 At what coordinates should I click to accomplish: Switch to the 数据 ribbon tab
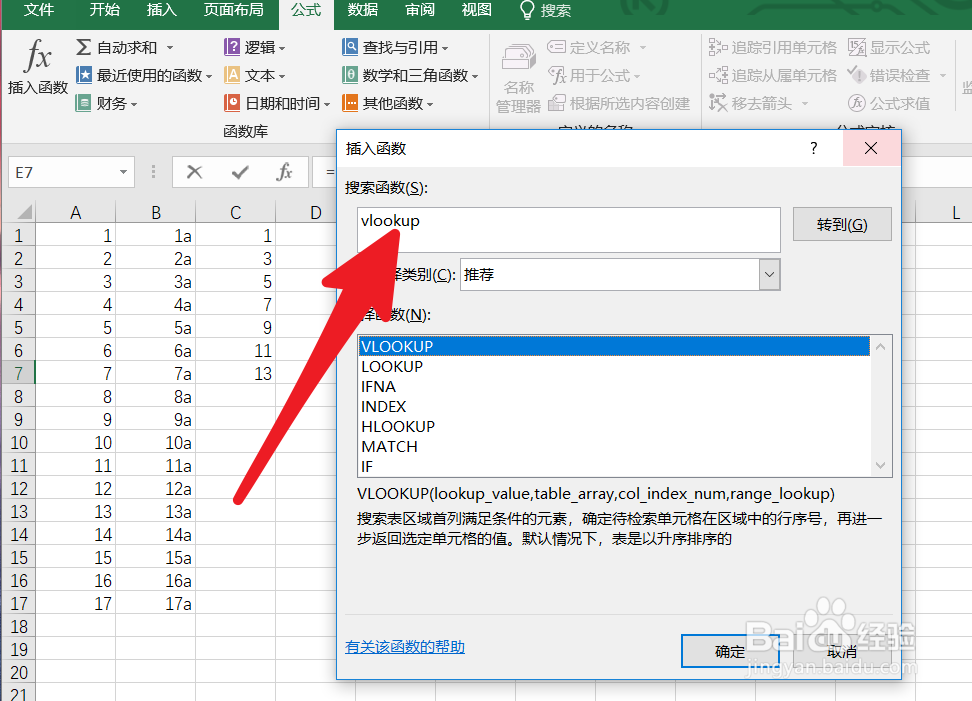[362, 12]
